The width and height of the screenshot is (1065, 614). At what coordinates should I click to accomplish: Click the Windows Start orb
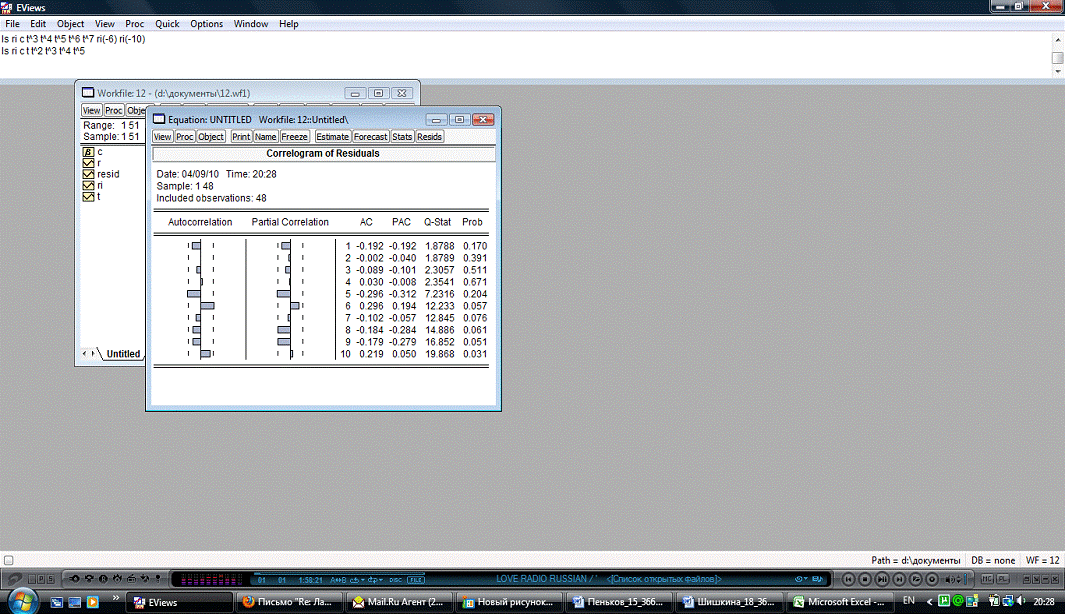point(19,601)
